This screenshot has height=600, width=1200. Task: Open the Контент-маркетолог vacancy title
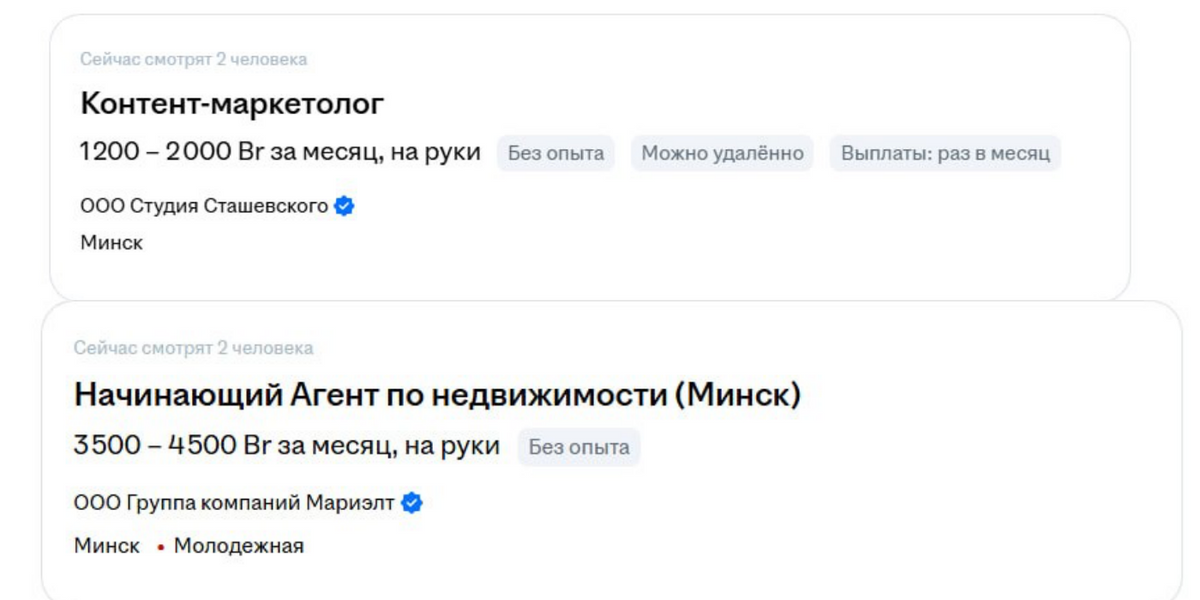click(232, 104)
